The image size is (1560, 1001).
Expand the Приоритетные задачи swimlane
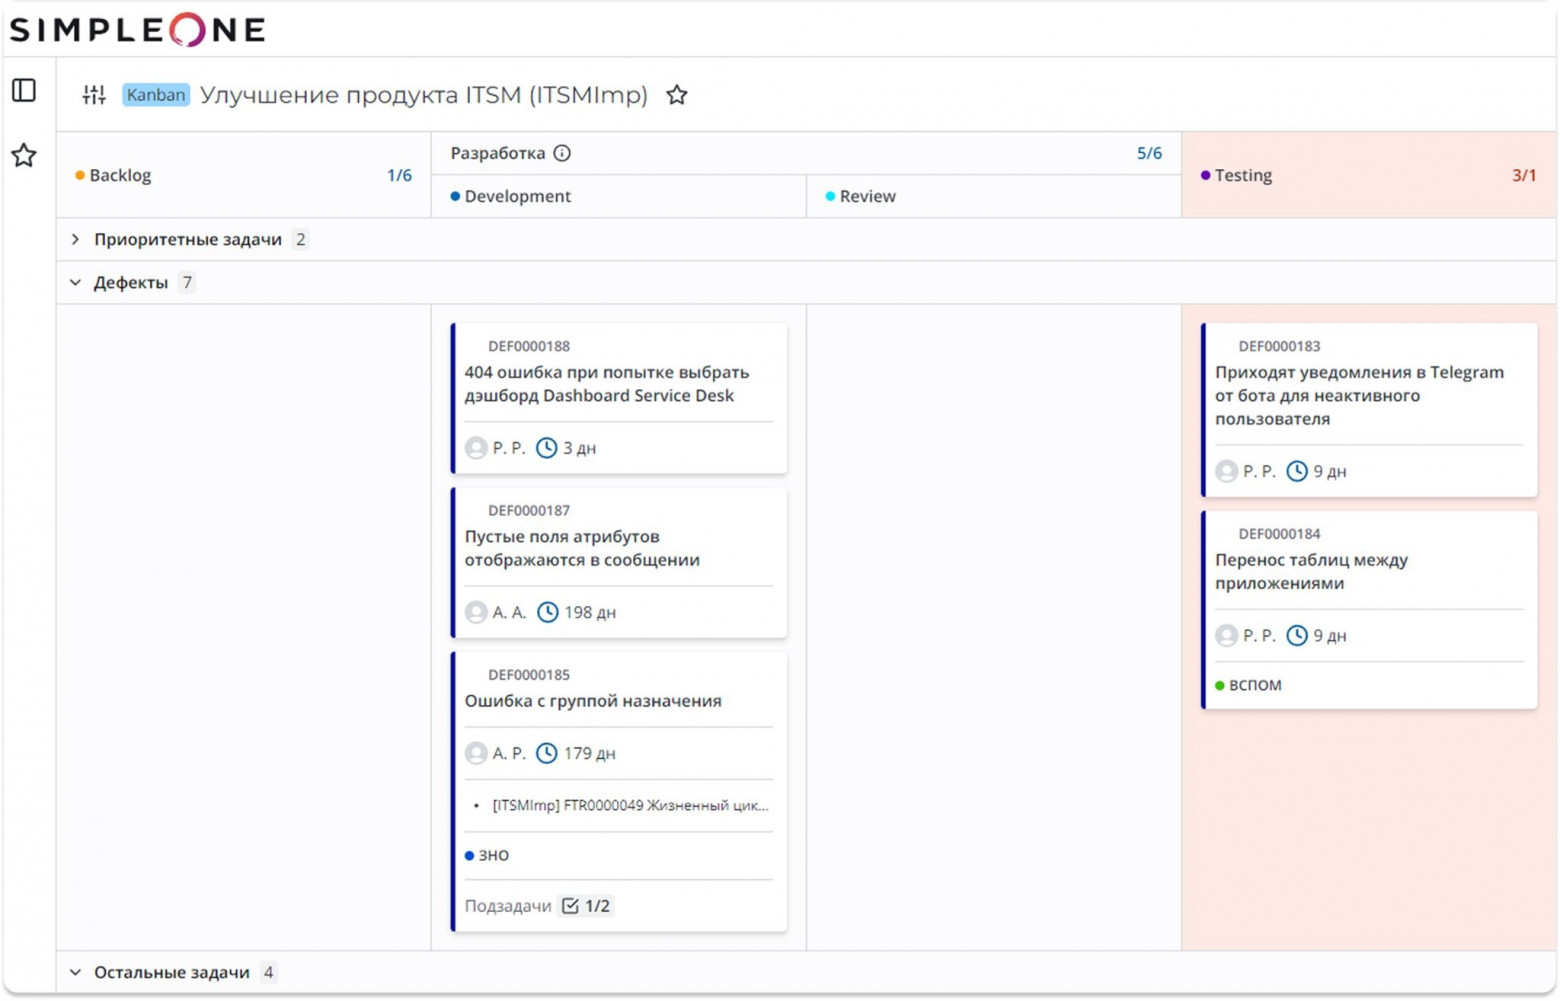[x=76, y=239]
